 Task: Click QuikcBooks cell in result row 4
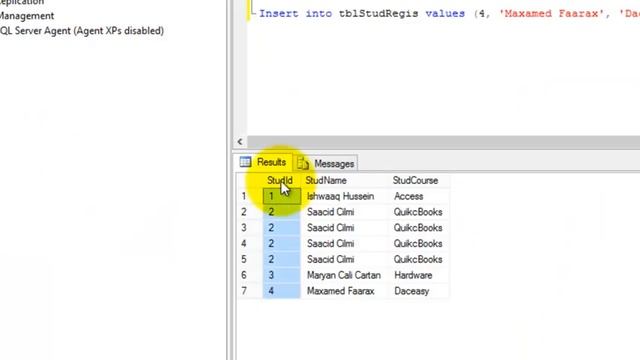(419, 244)
